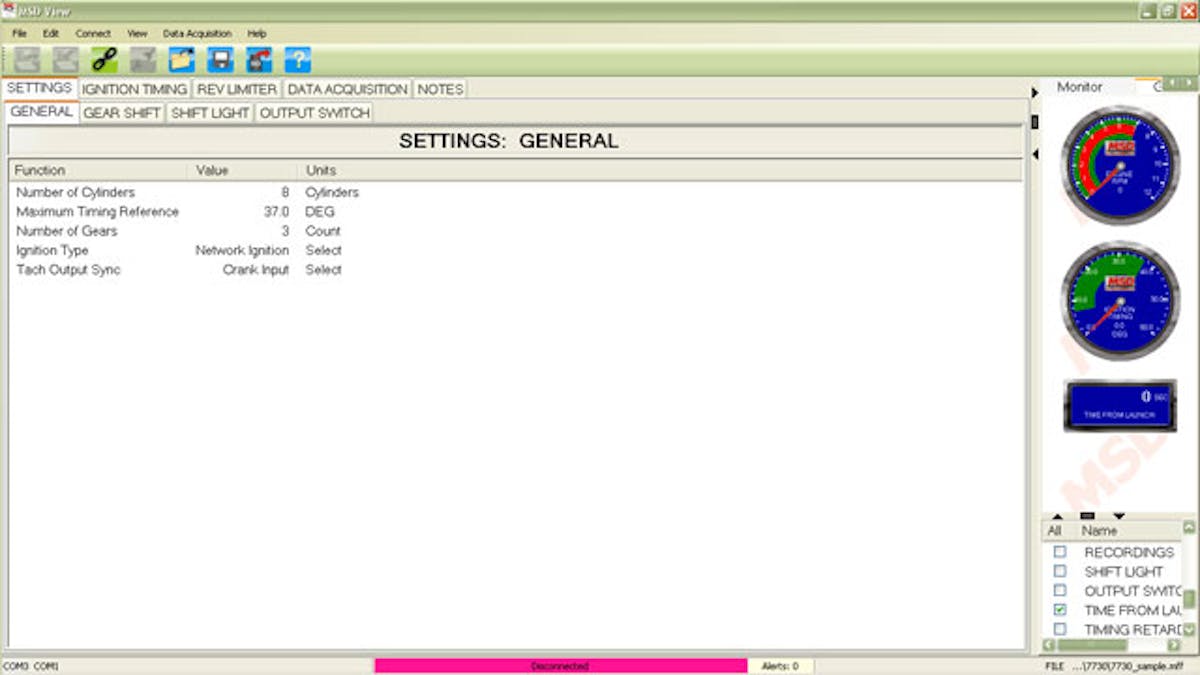Image resolution: width=1200 pixels, height=675 pixels.
Task: Click the red arrow transfer icon in toolbar
Action: click(x=259, y=60)
